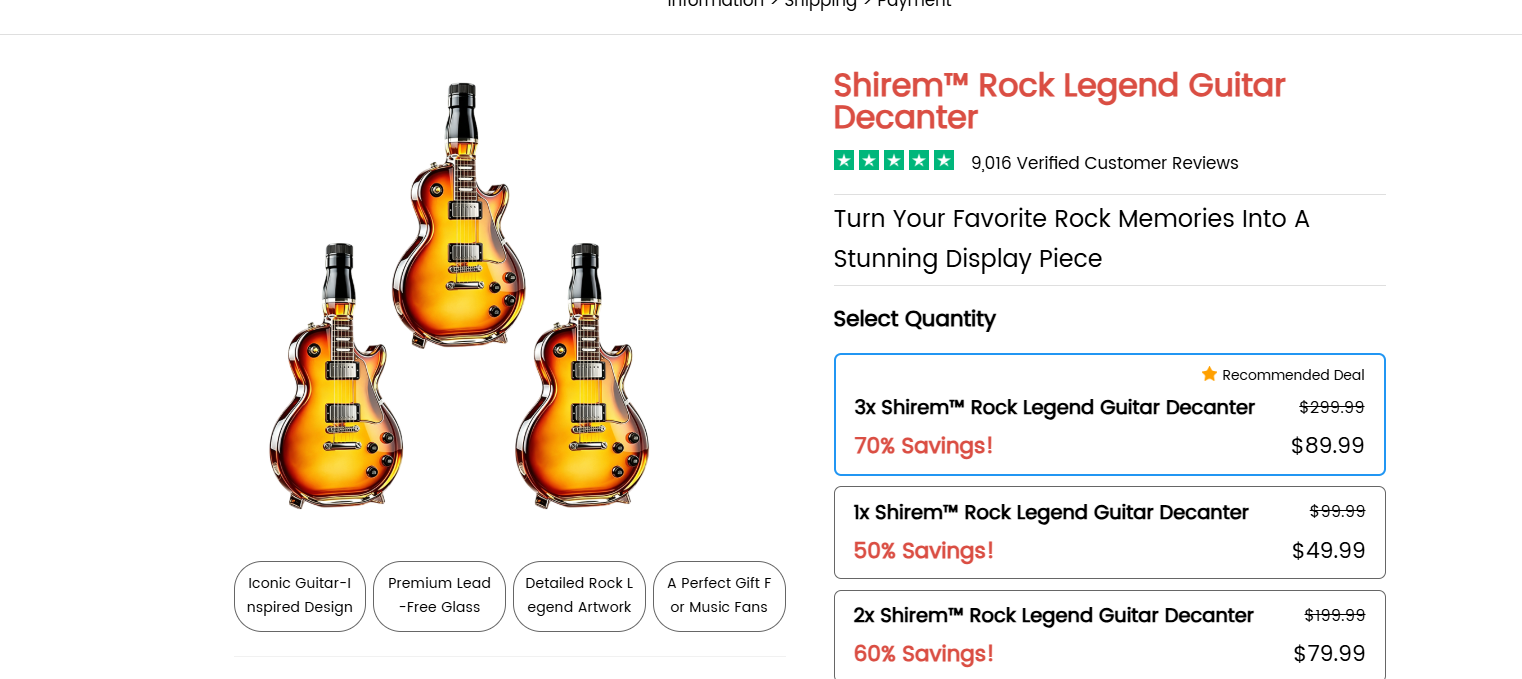This screenshot has width=1522, height=679.
Task: Click the first green review star
Action: pos(844,160)
